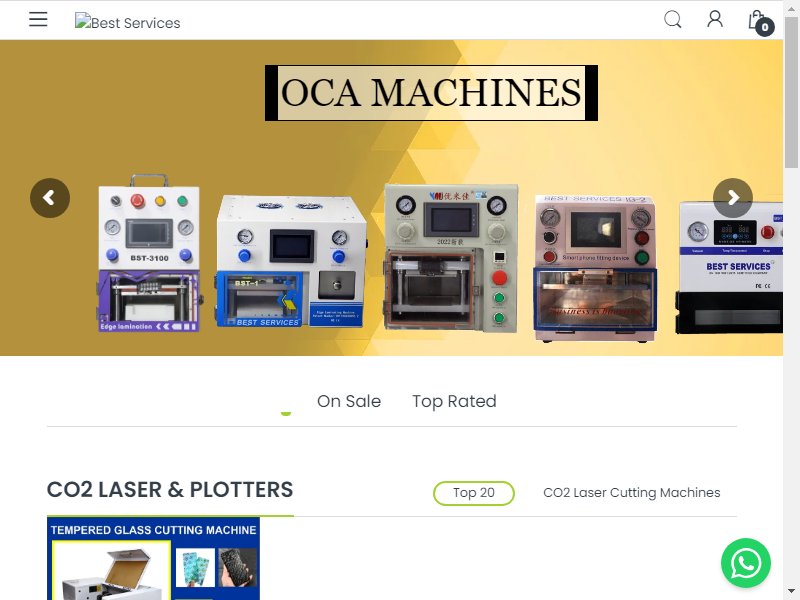Select the Top 20 filter pill
Viewport: 800px width, 600px height.
473,493
